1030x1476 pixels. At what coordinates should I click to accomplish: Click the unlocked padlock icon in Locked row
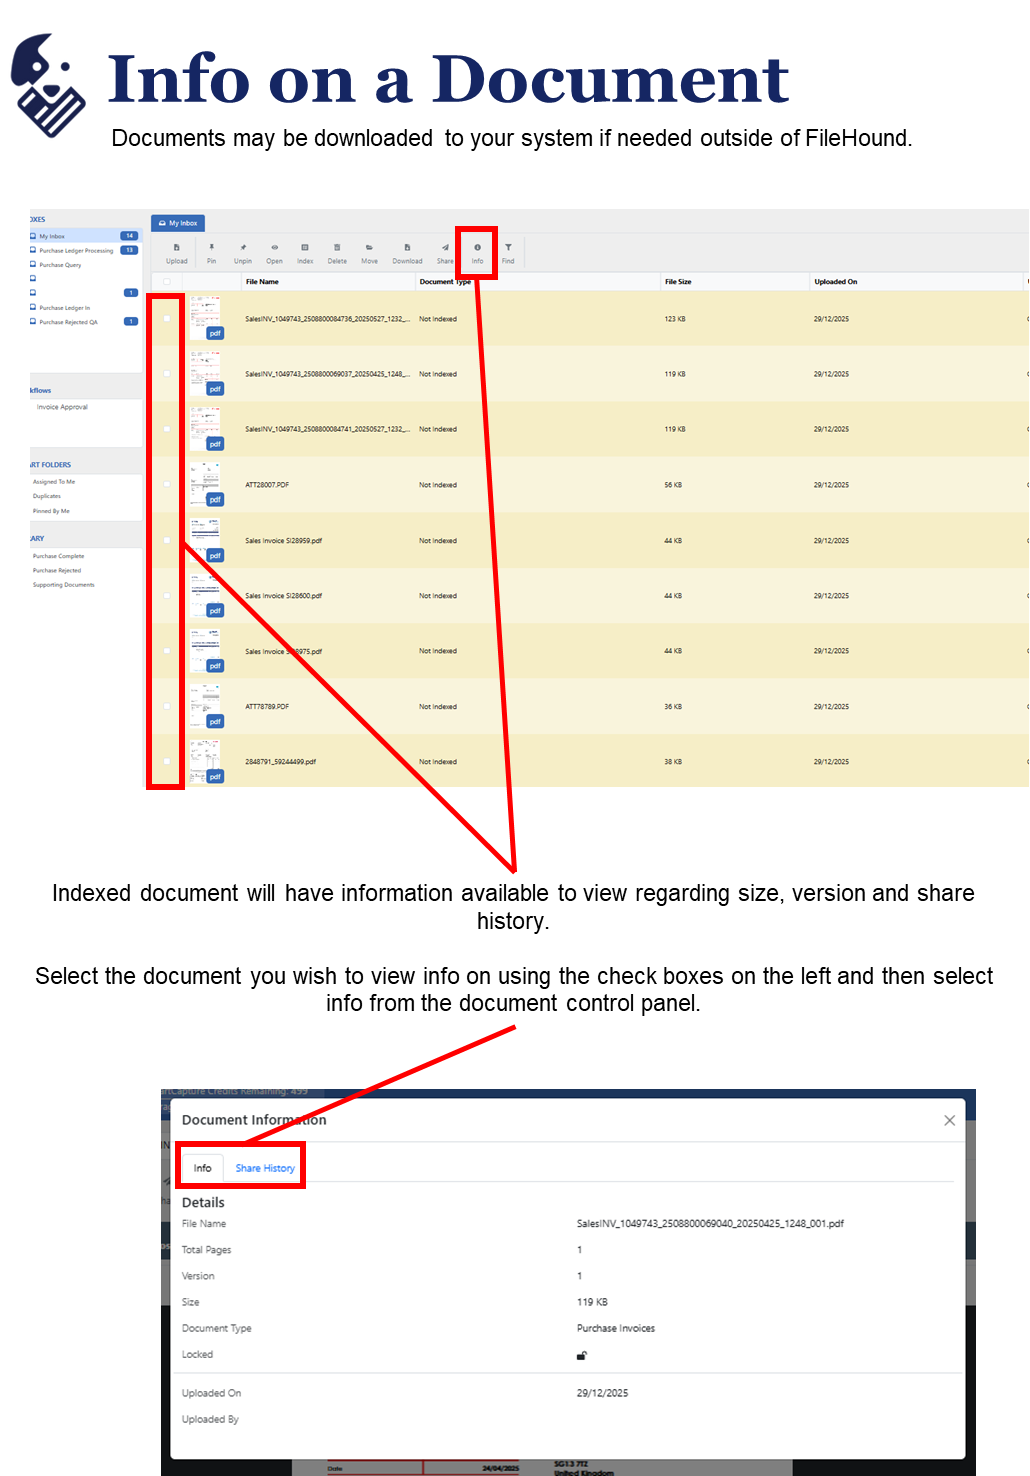click(581, 1356)
